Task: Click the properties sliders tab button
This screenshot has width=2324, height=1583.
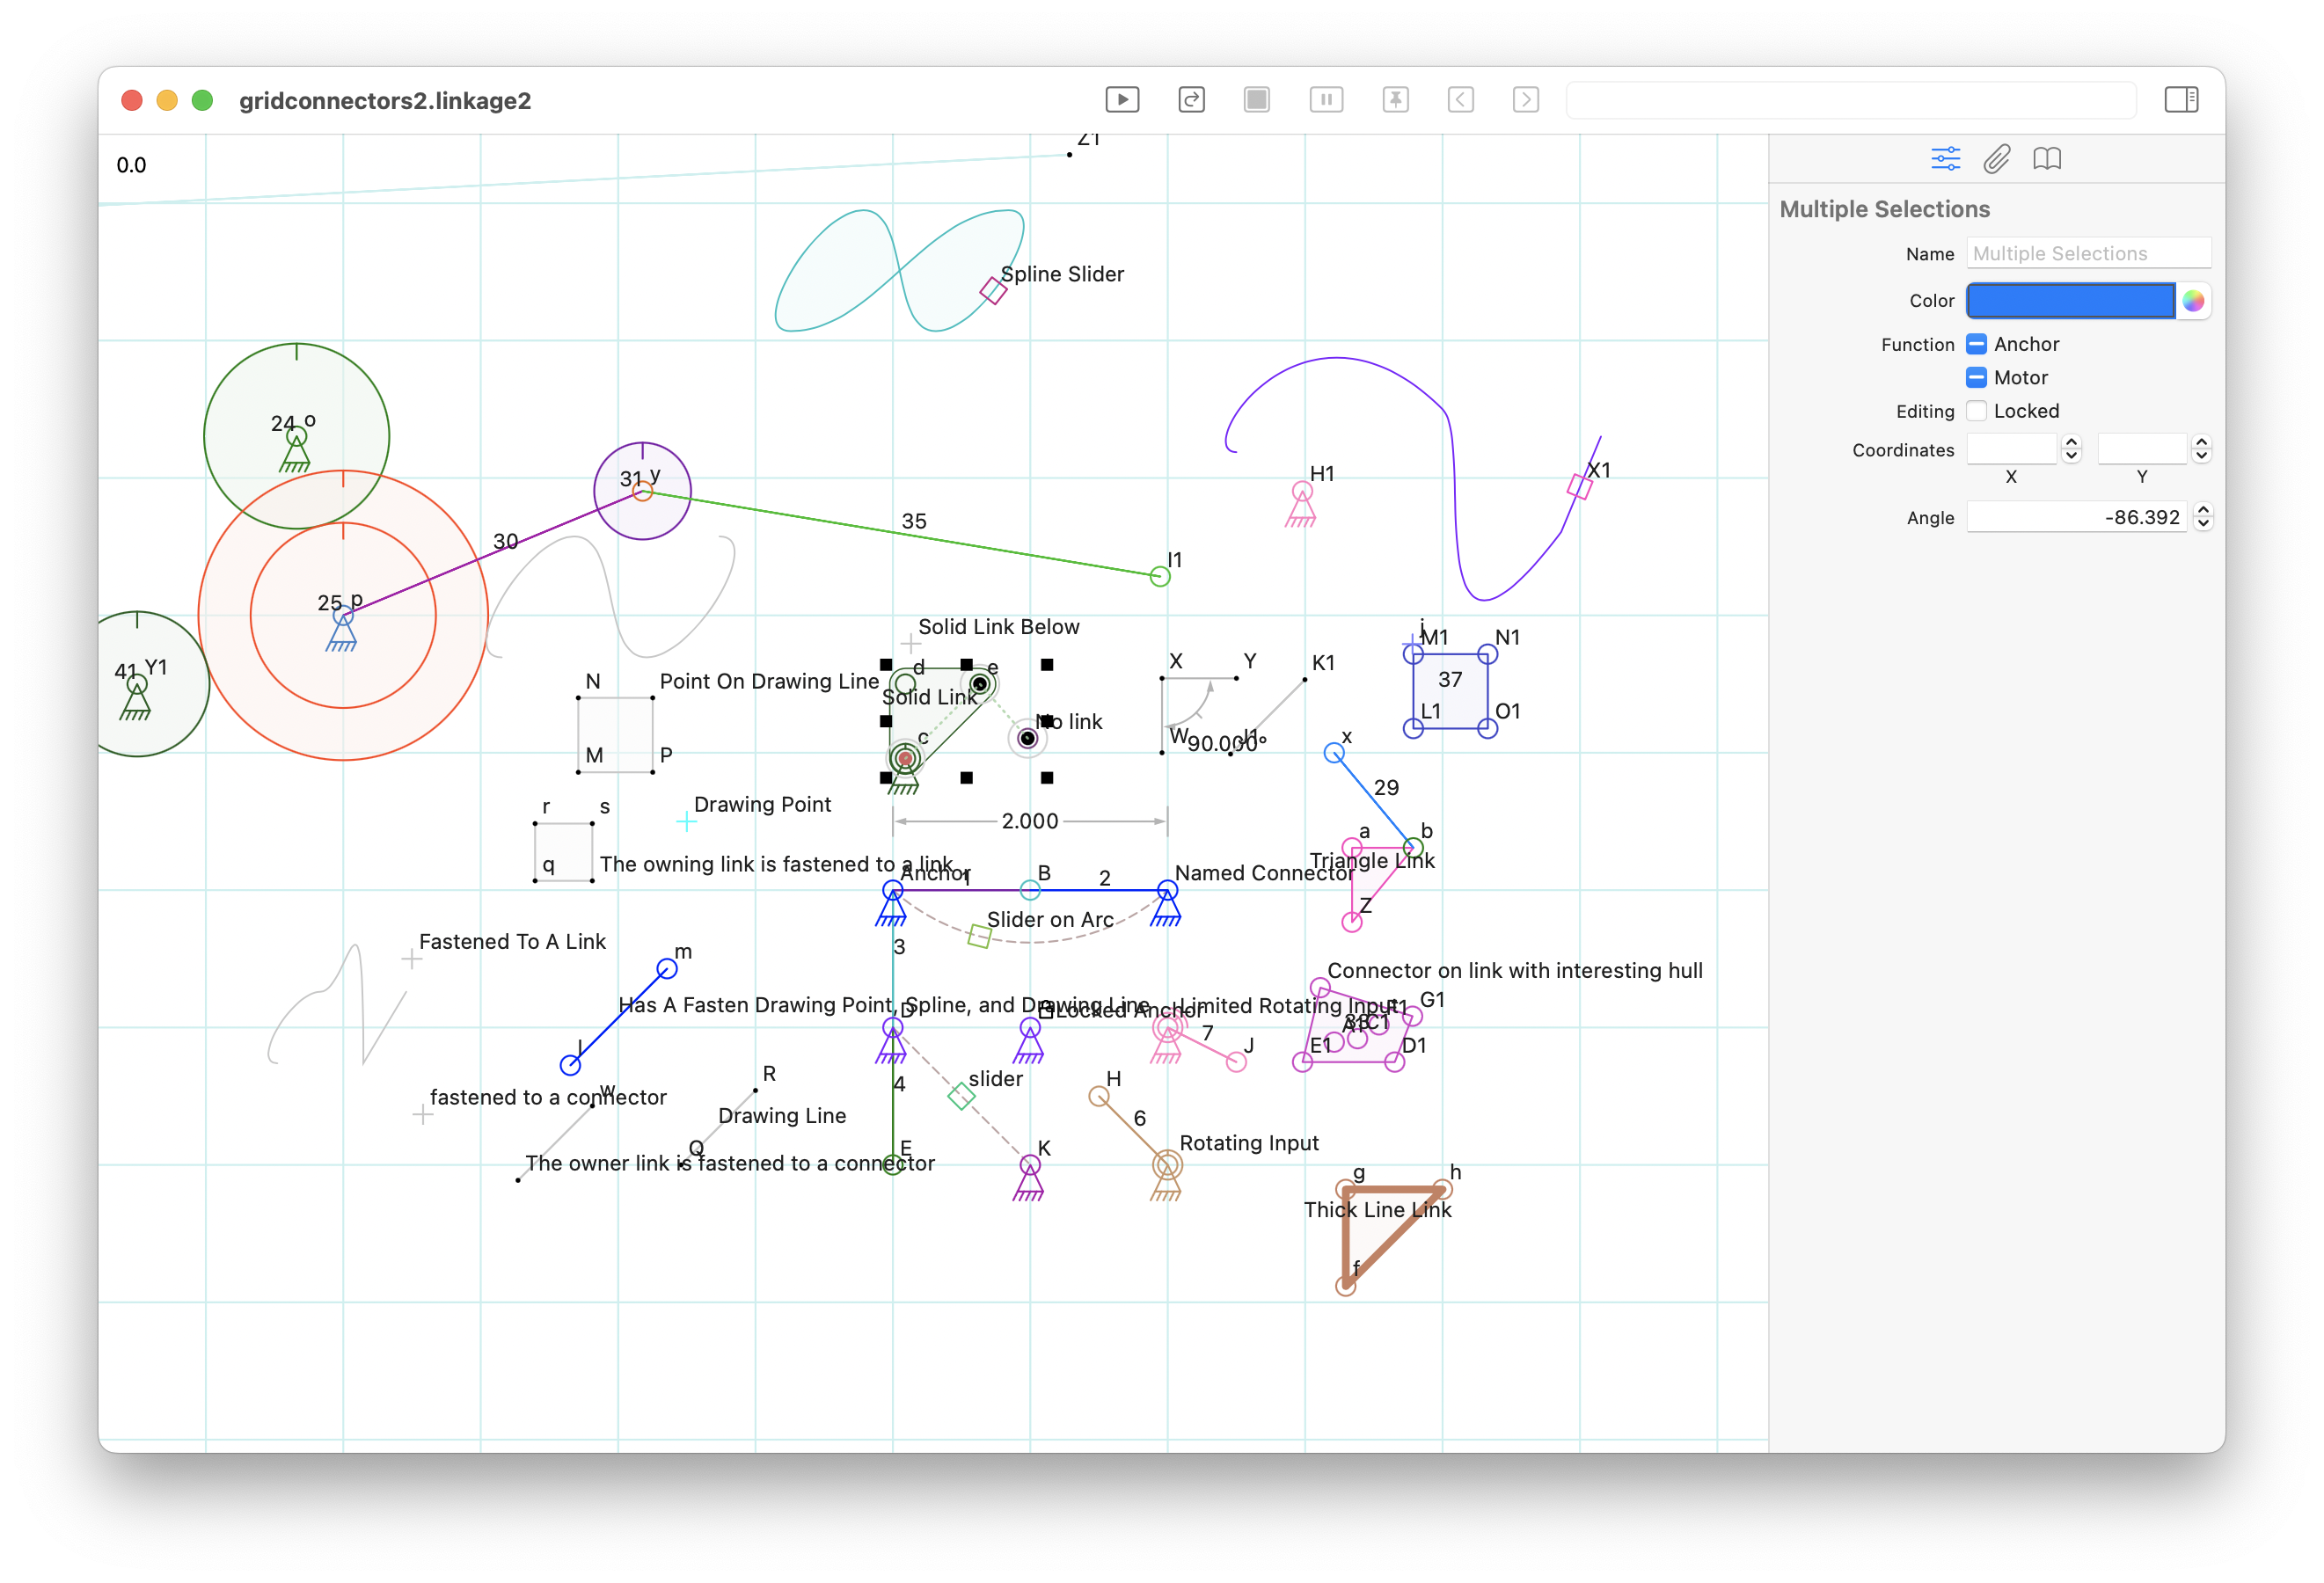Action: [x=1945, y=158]
